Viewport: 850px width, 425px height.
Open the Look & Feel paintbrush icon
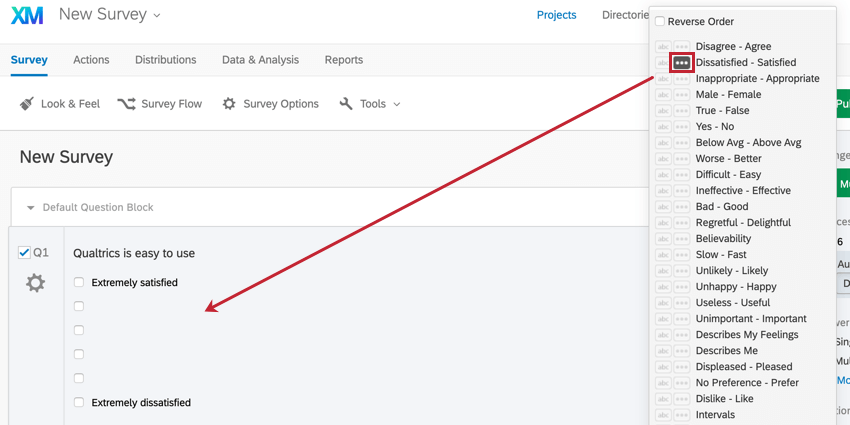click(x=27, y=104)
